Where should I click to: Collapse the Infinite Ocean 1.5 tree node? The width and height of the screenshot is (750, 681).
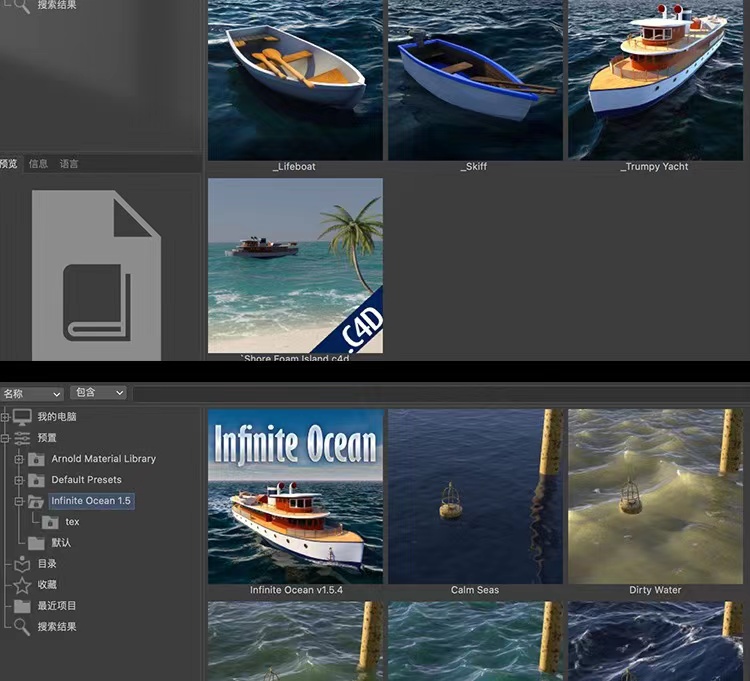point(18,501)
